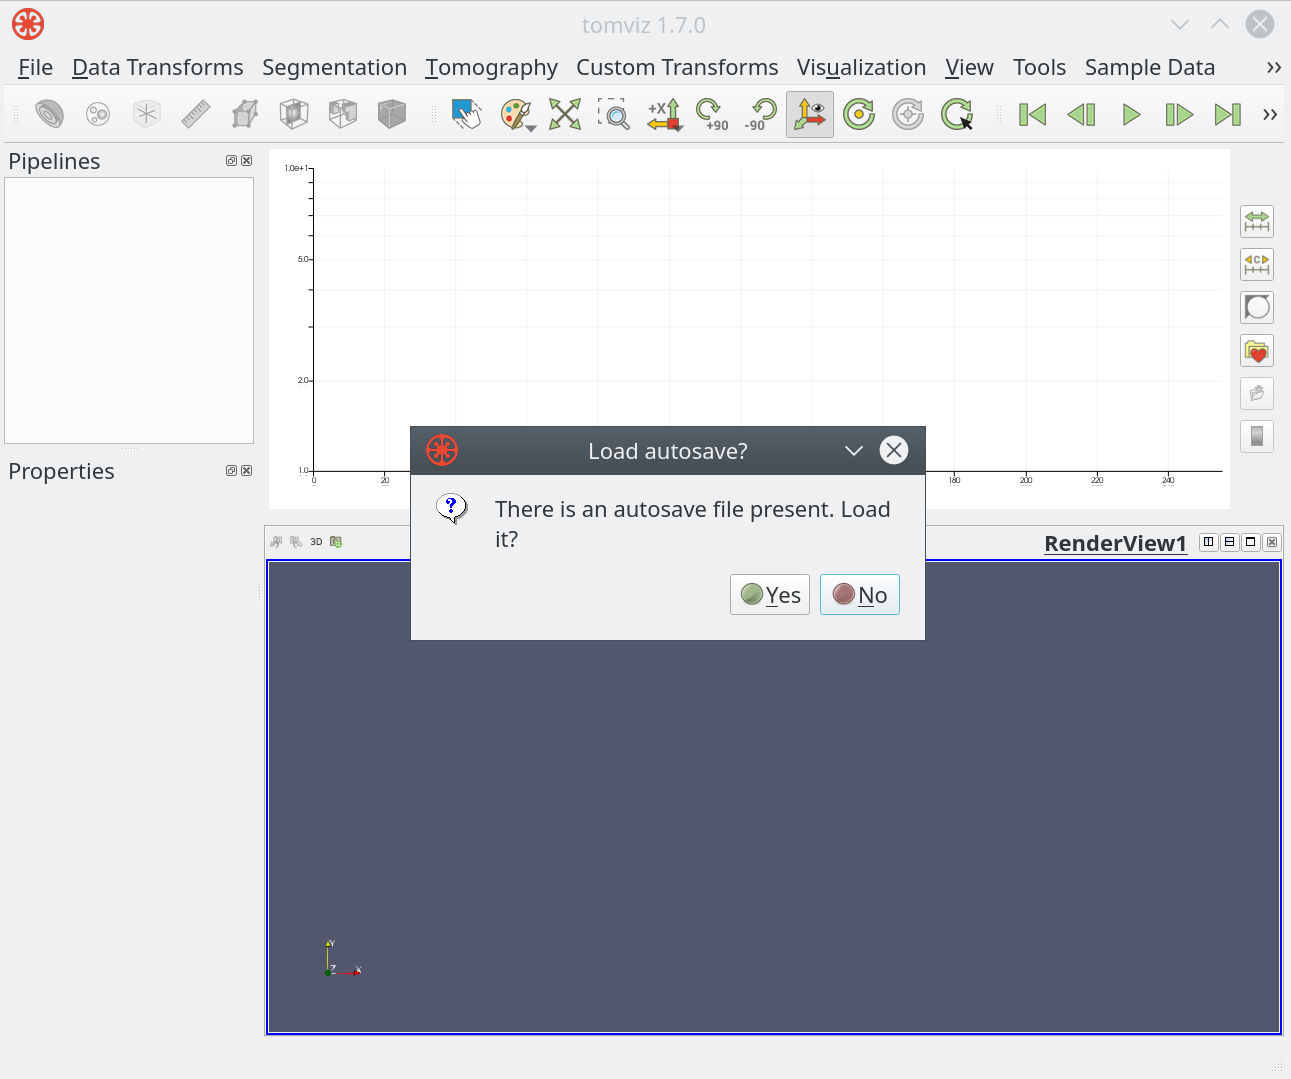
Task: Click No to skip autosave
Action: pyautogui.click(x=860, y=595)
